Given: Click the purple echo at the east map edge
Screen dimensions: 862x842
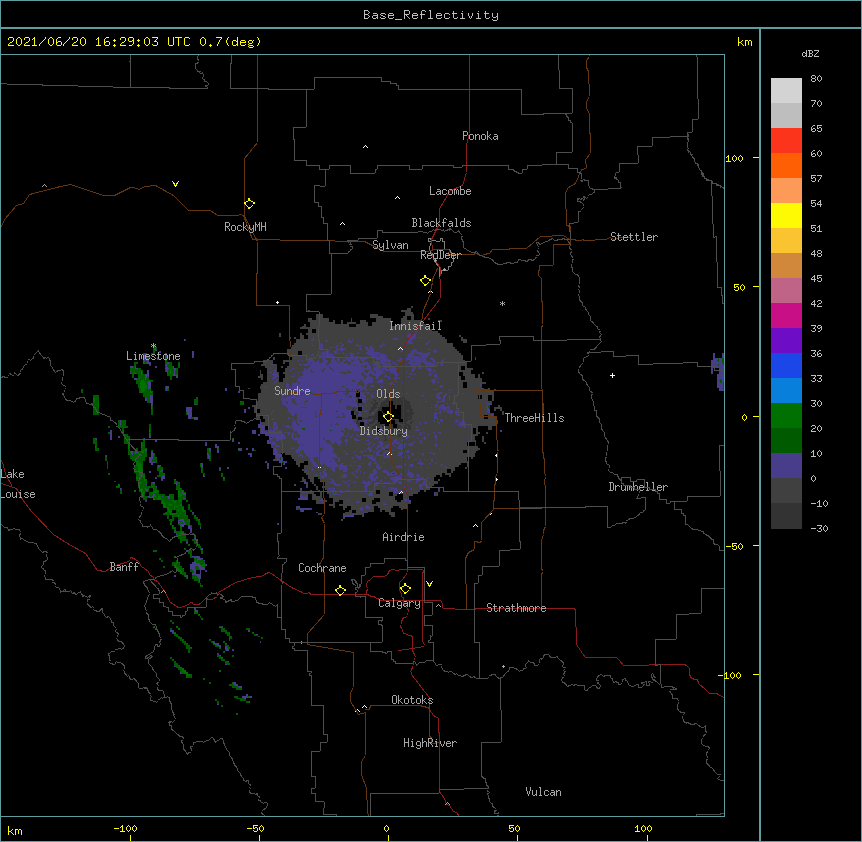Looking at the screenshot, I should tap(717, 372).
